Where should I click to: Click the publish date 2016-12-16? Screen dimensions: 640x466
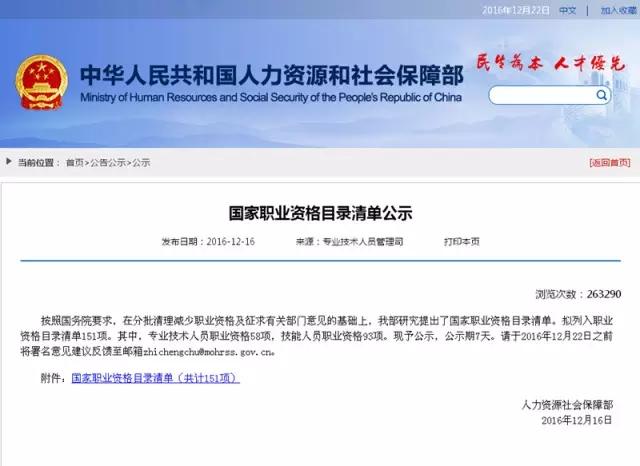click(x=231, y=242)
